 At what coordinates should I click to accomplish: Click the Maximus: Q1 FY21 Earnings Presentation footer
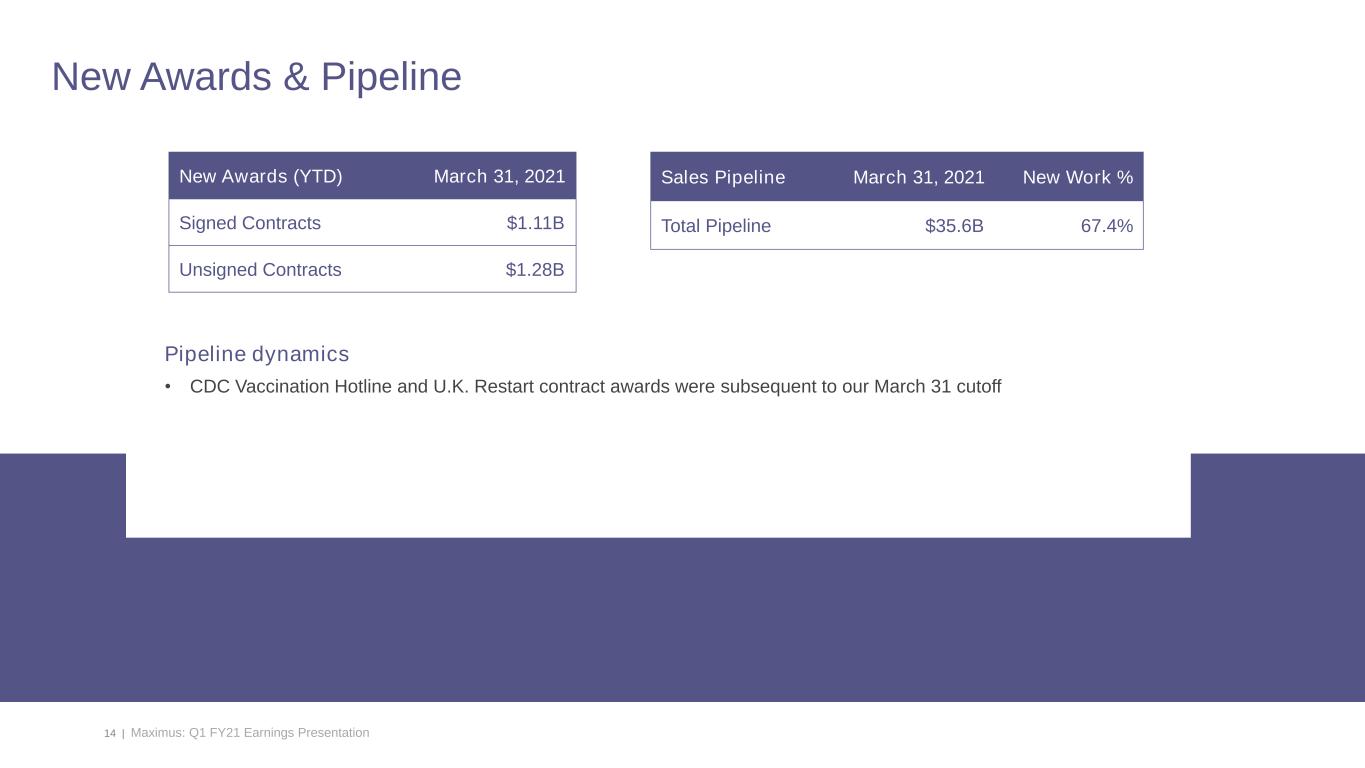click(250, 733)
